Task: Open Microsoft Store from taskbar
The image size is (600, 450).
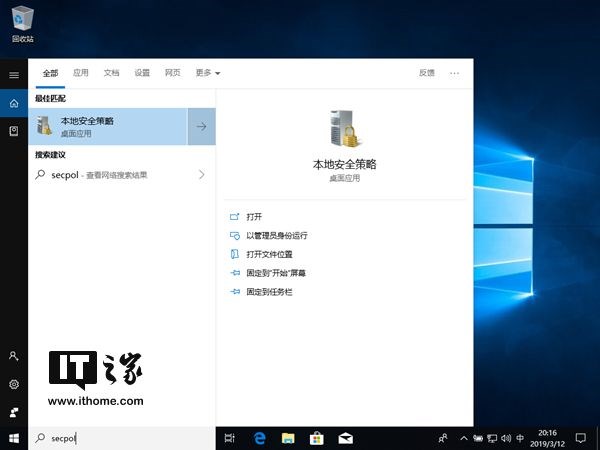Action: click(x=317, y=438)
